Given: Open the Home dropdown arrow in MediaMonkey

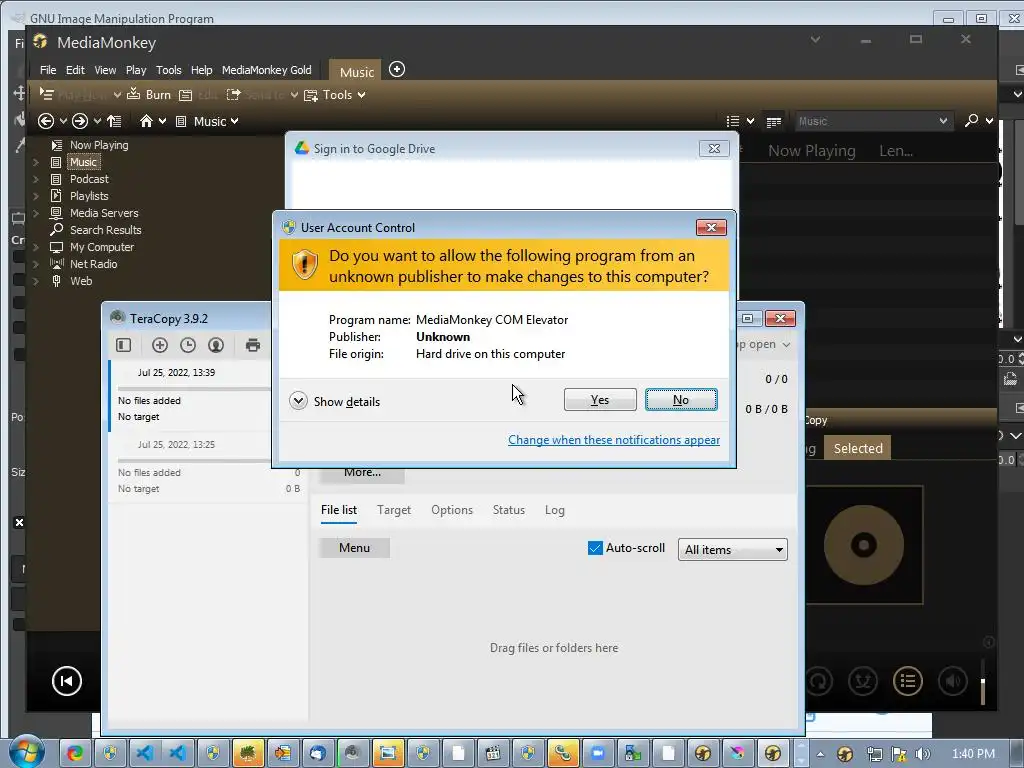Looking at the screenshot, I should pyautogui.click(x=162, y=121).
